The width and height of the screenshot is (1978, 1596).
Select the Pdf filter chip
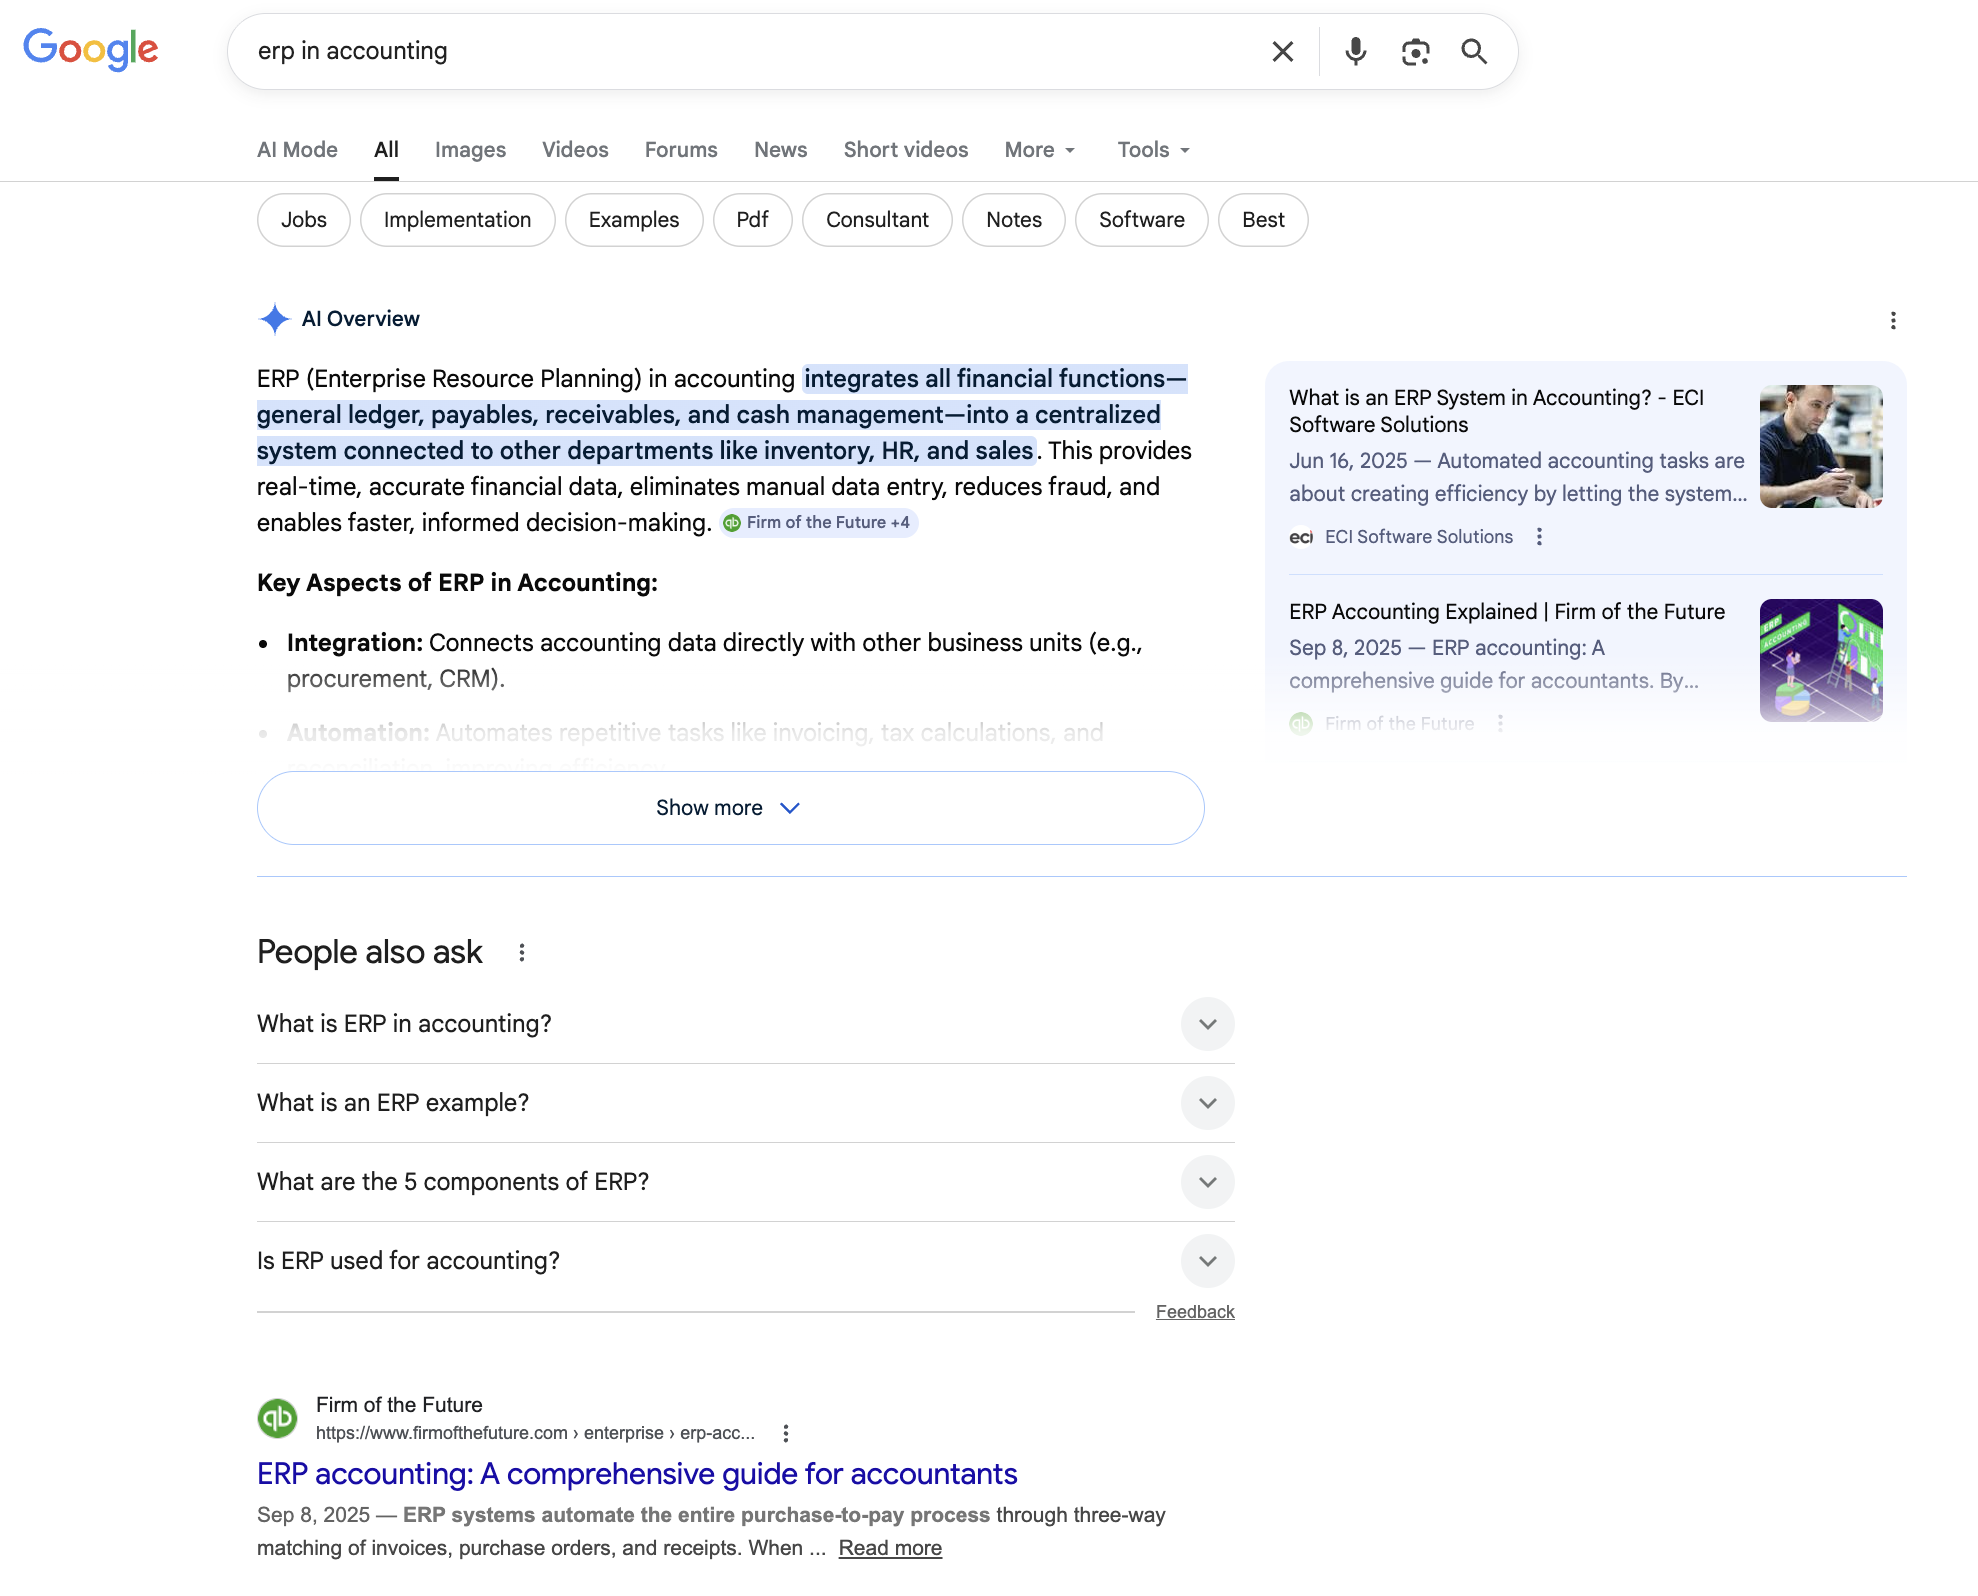(752, 220)
